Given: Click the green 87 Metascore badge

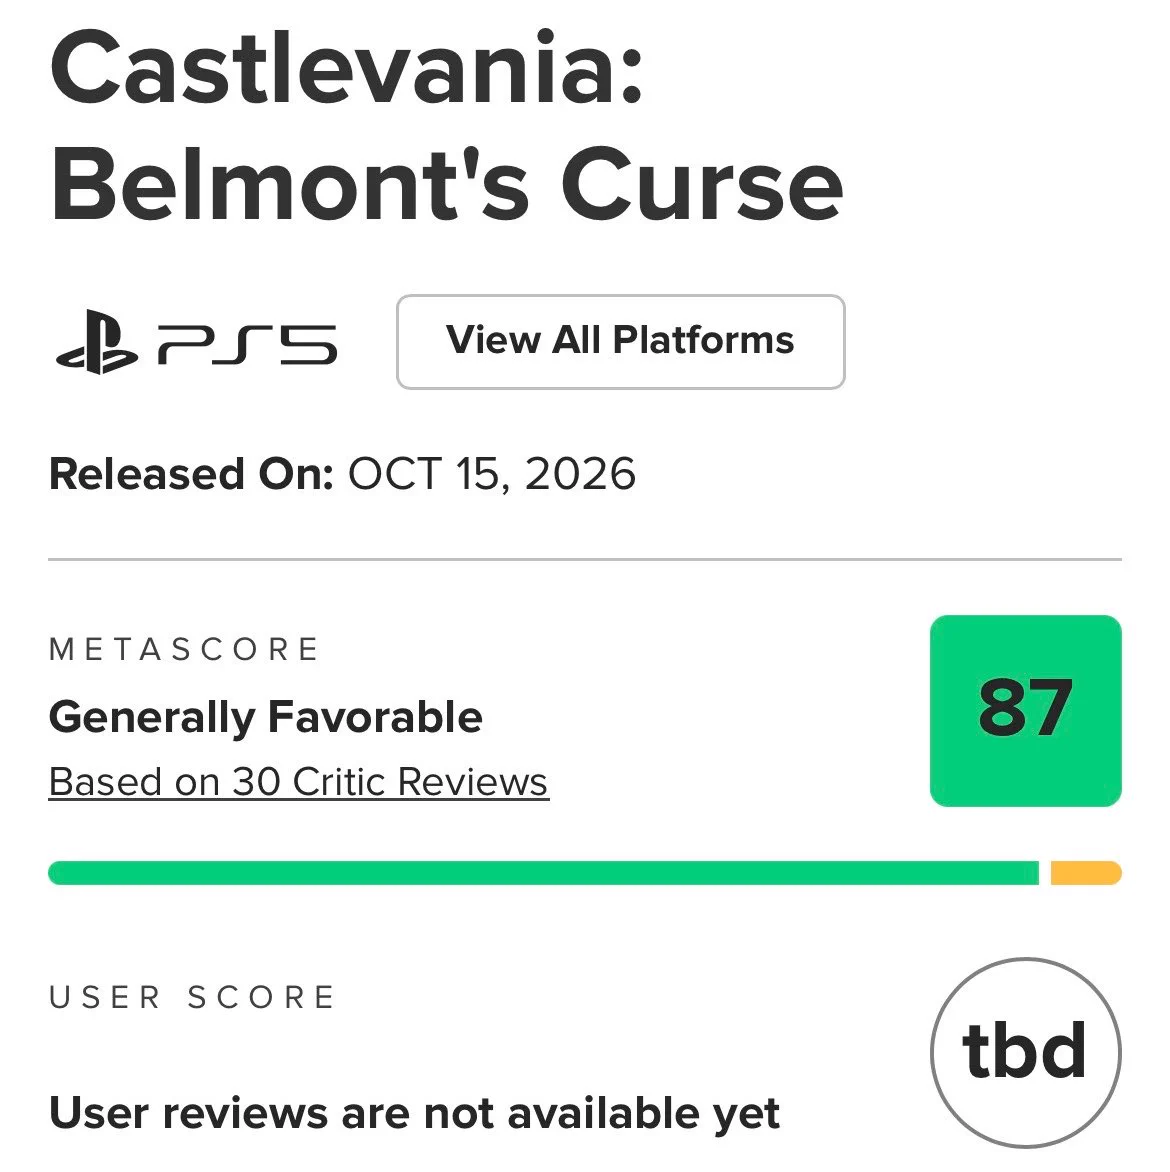Looking at the screenshot, I should pyautogui.click(x=1026, y=711).
